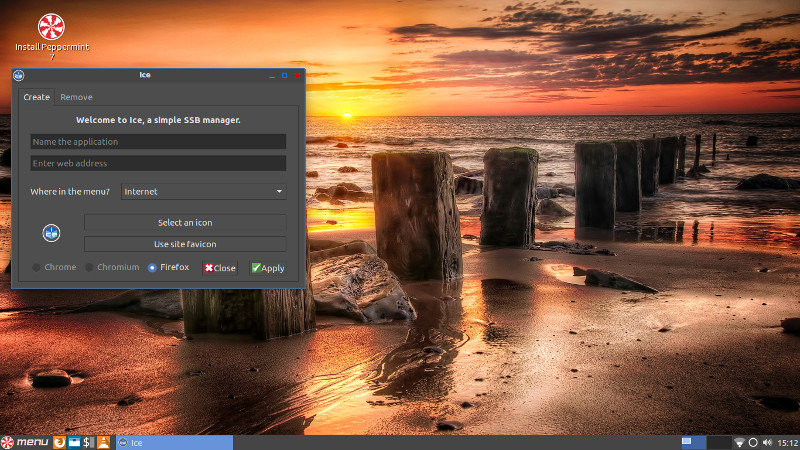Launch the file manager from the panel
This screenshot has height=450, width=800.
[x=74, y=442]
